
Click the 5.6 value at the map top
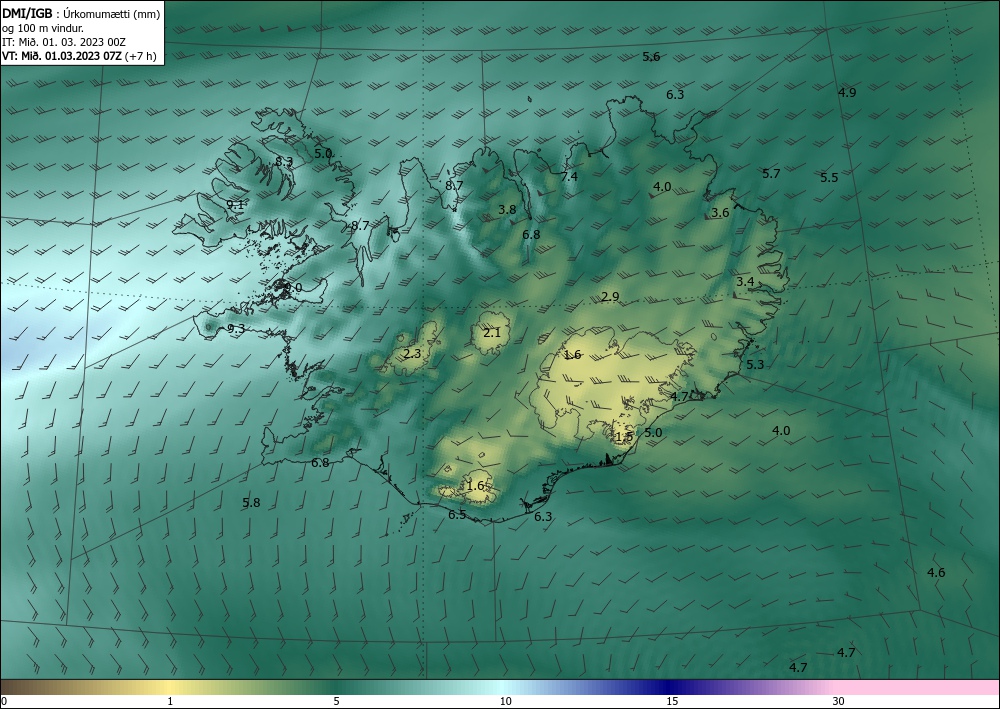651,57
